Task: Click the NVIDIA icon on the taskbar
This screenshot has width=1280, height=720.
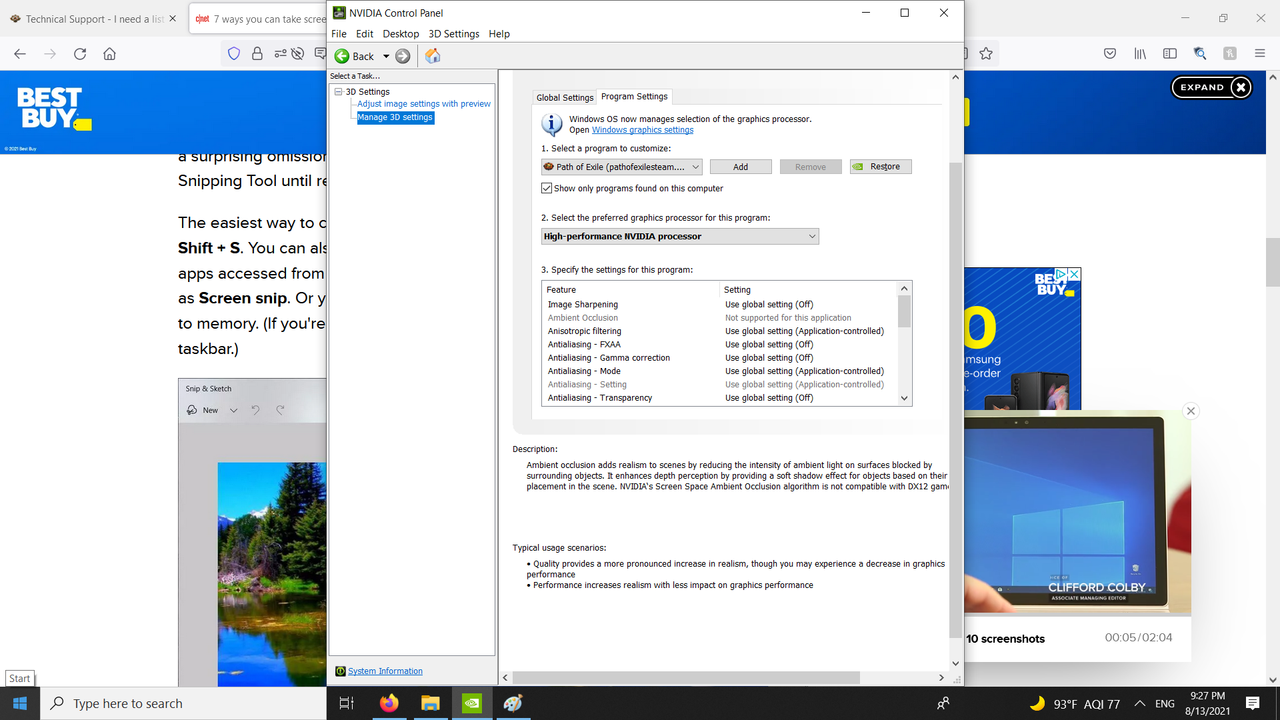Action: pos(471,703)
